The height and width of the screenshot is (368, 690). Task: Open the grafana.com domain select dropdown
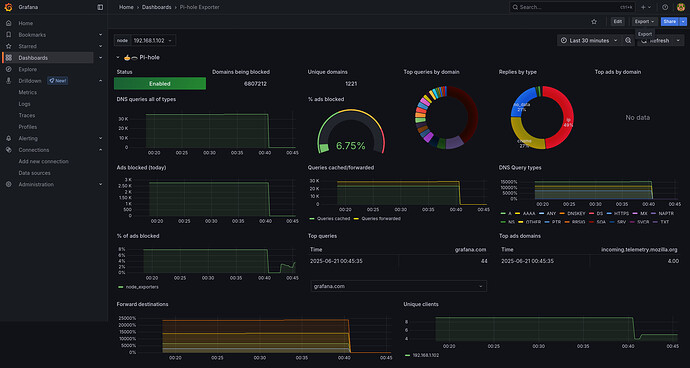399,286
